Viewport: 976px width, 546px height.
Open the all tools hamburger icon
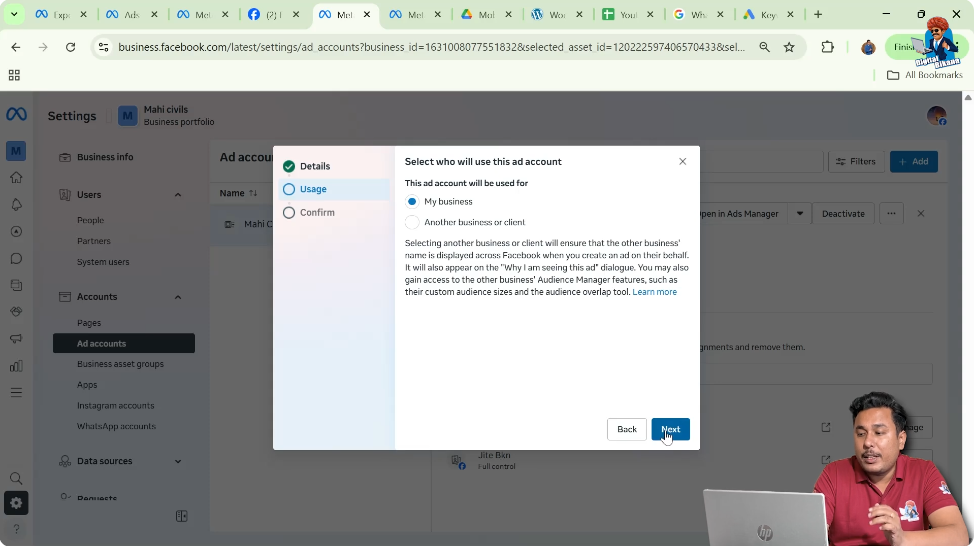pos(16,392)
